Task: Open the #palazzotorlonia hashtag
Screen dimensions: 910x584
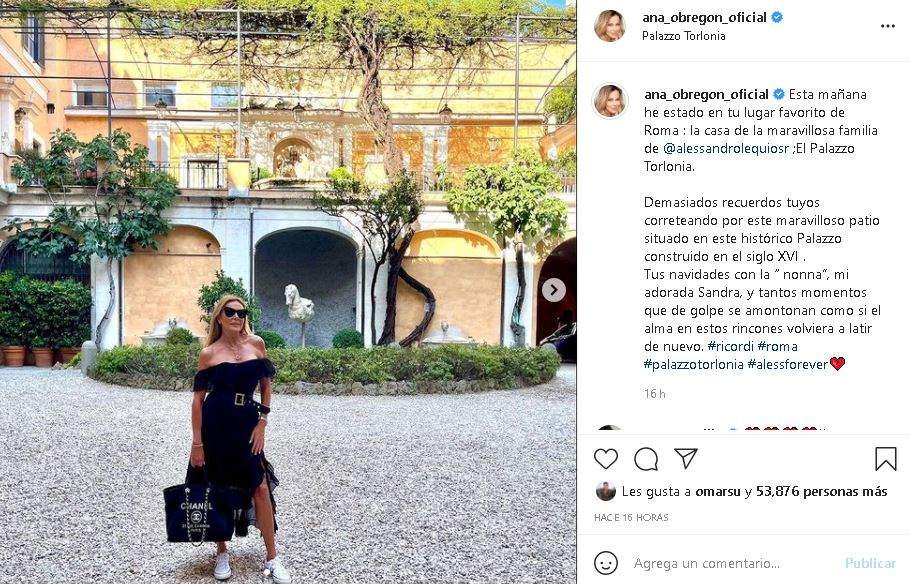Action: click(x=694, y=364)
